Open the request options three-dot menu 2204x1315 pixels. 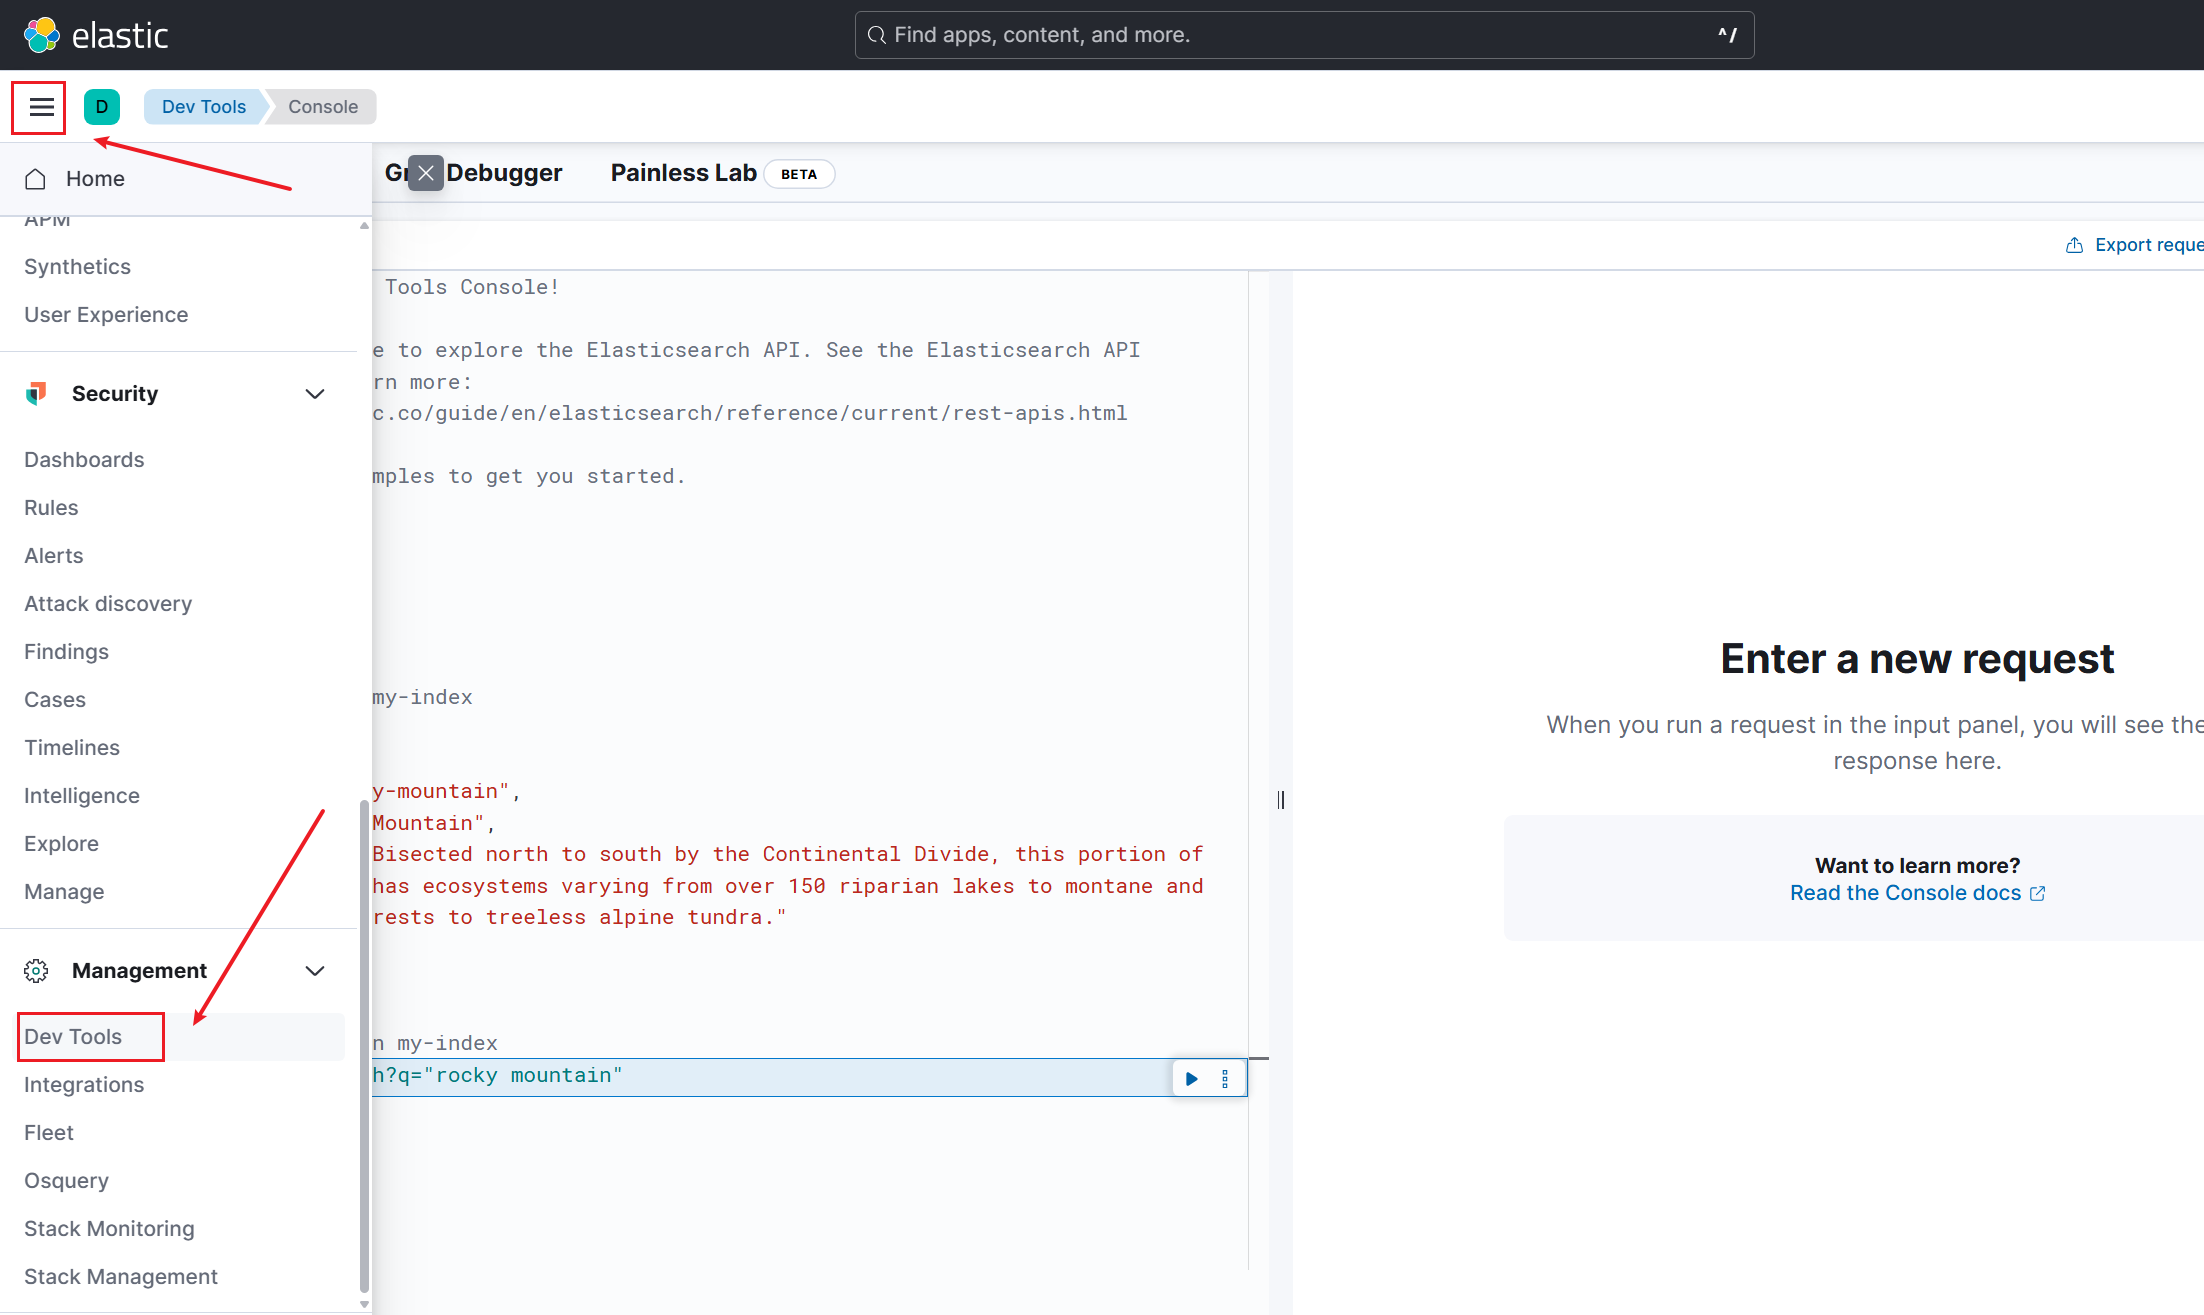click(1225, 1078)
